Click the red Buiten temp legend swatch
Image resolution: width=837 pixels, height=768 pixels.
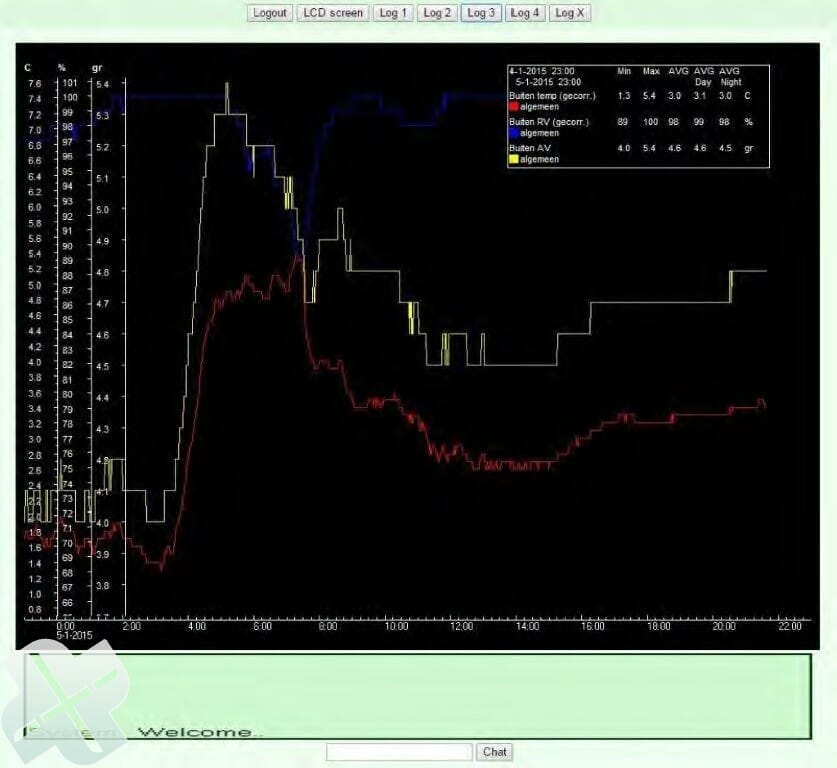click(514, 106)
